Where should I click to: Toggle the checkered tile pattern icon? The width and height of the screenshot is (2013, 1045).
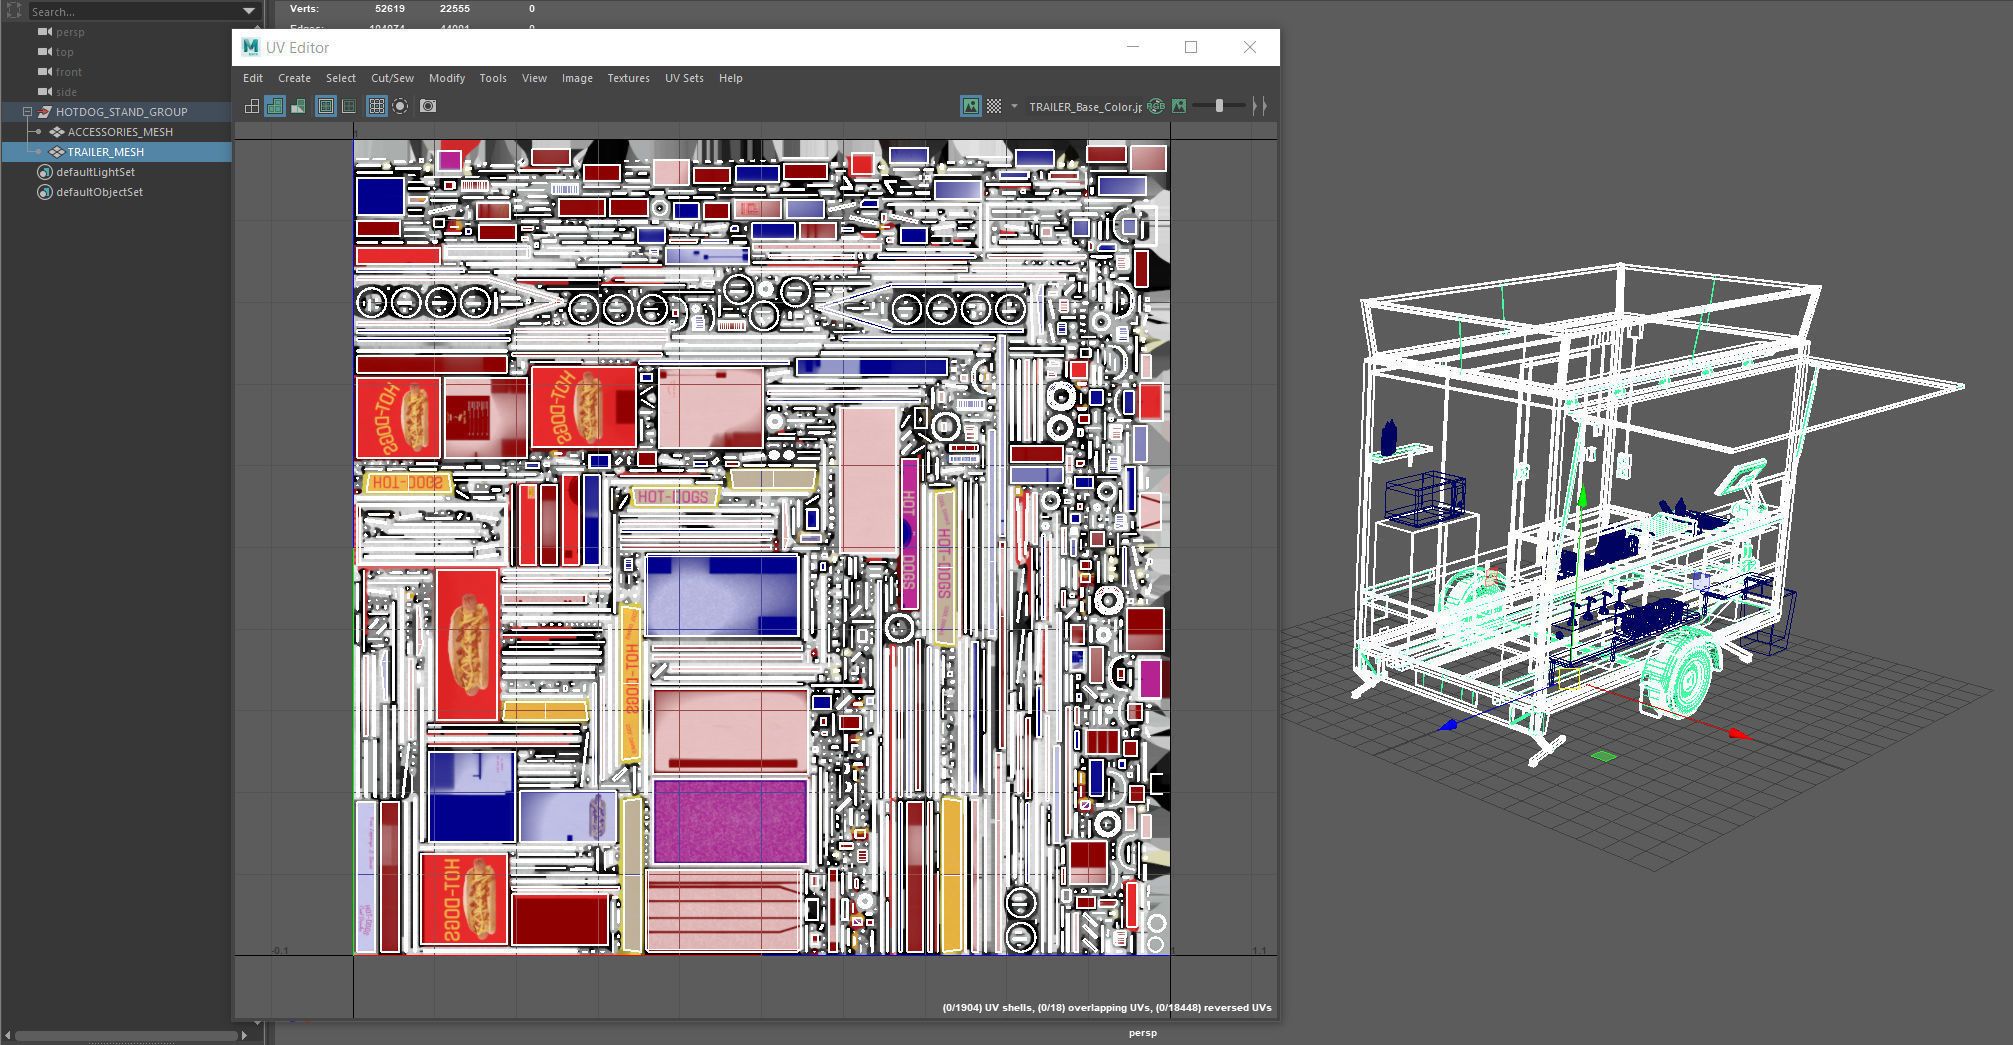pos(994,106)
